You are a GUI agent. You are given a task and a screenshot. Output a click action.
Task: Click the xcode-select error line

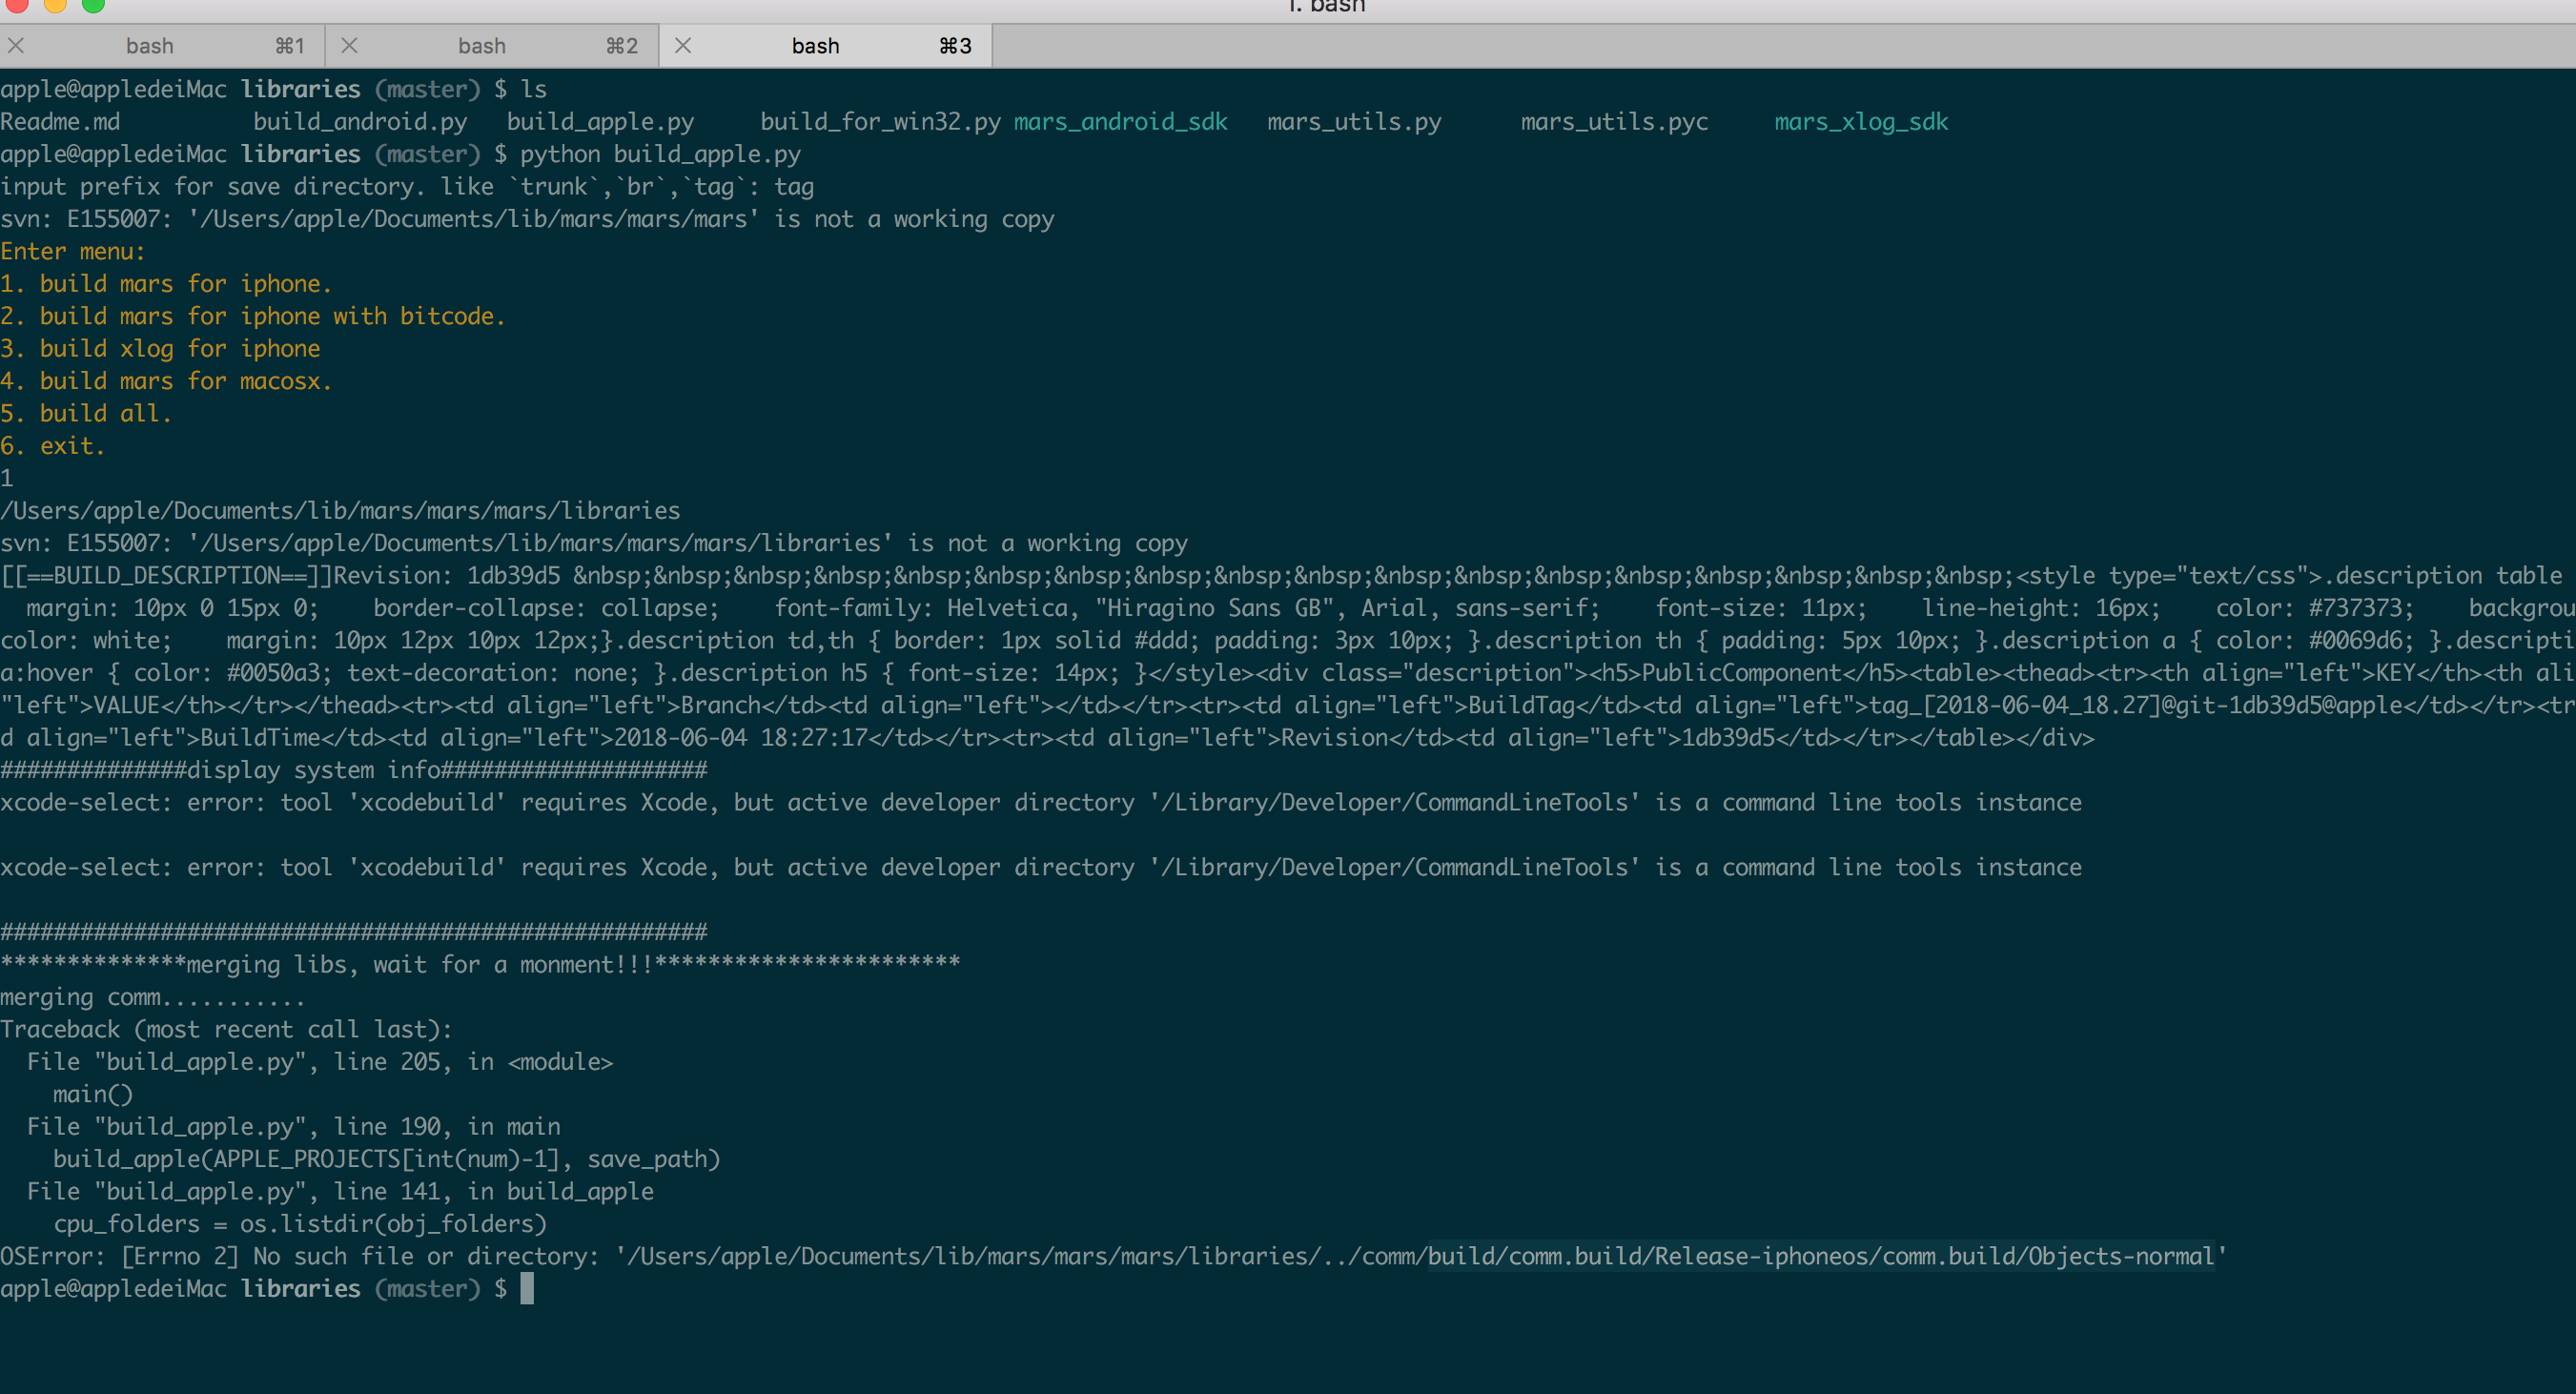[1040, 802]
